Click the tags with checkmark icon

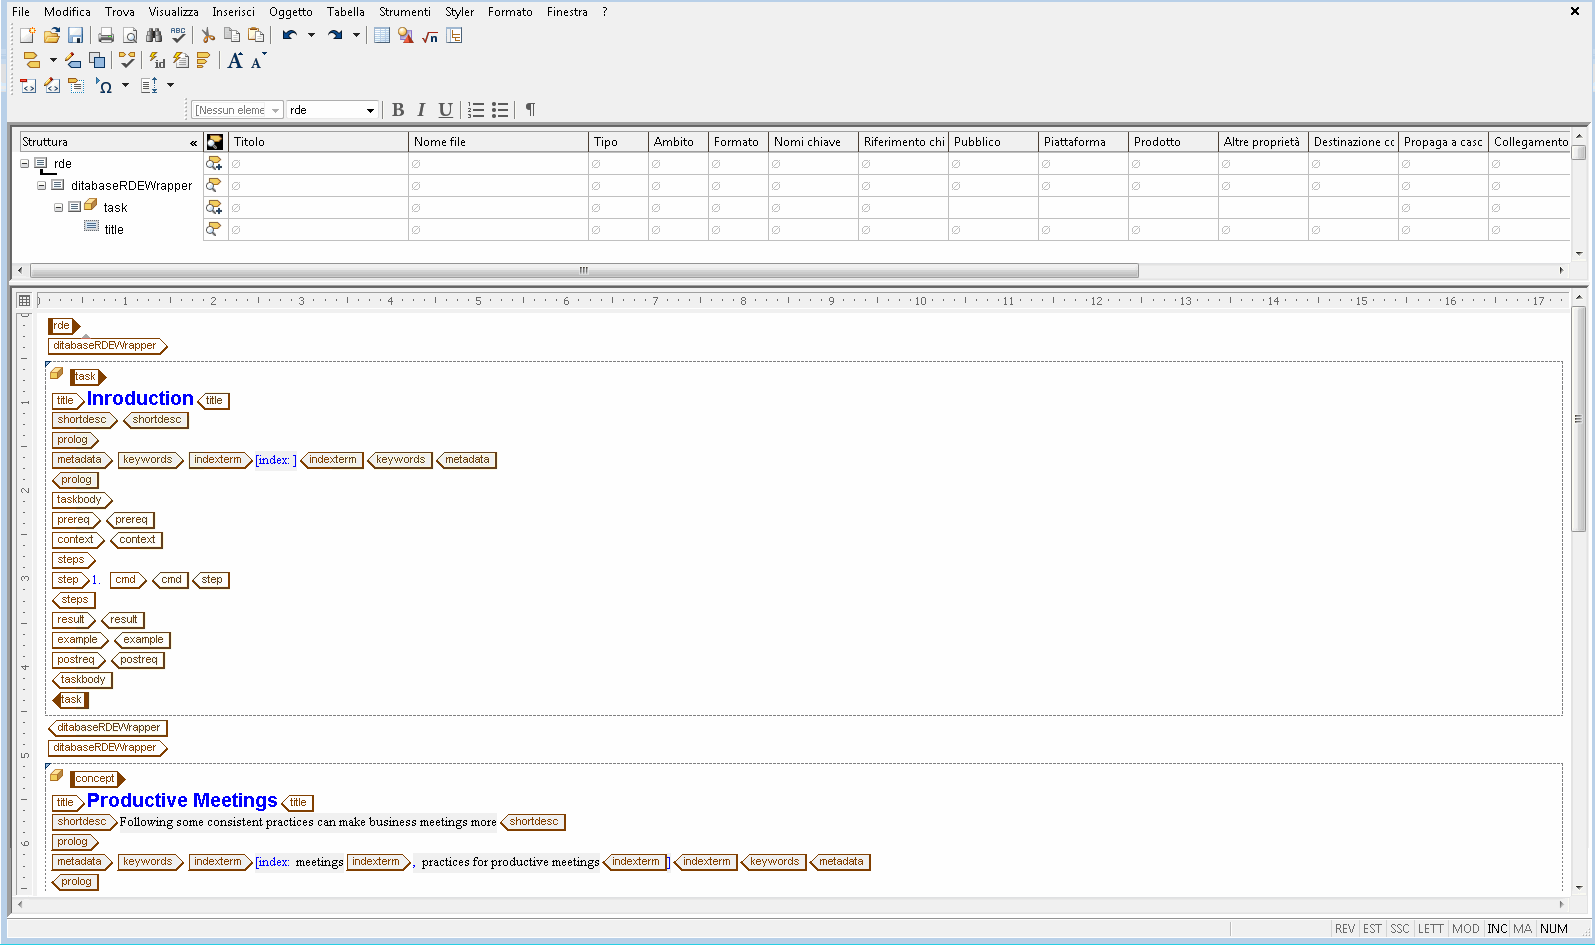pyautogui.click(x=127, y=60)
